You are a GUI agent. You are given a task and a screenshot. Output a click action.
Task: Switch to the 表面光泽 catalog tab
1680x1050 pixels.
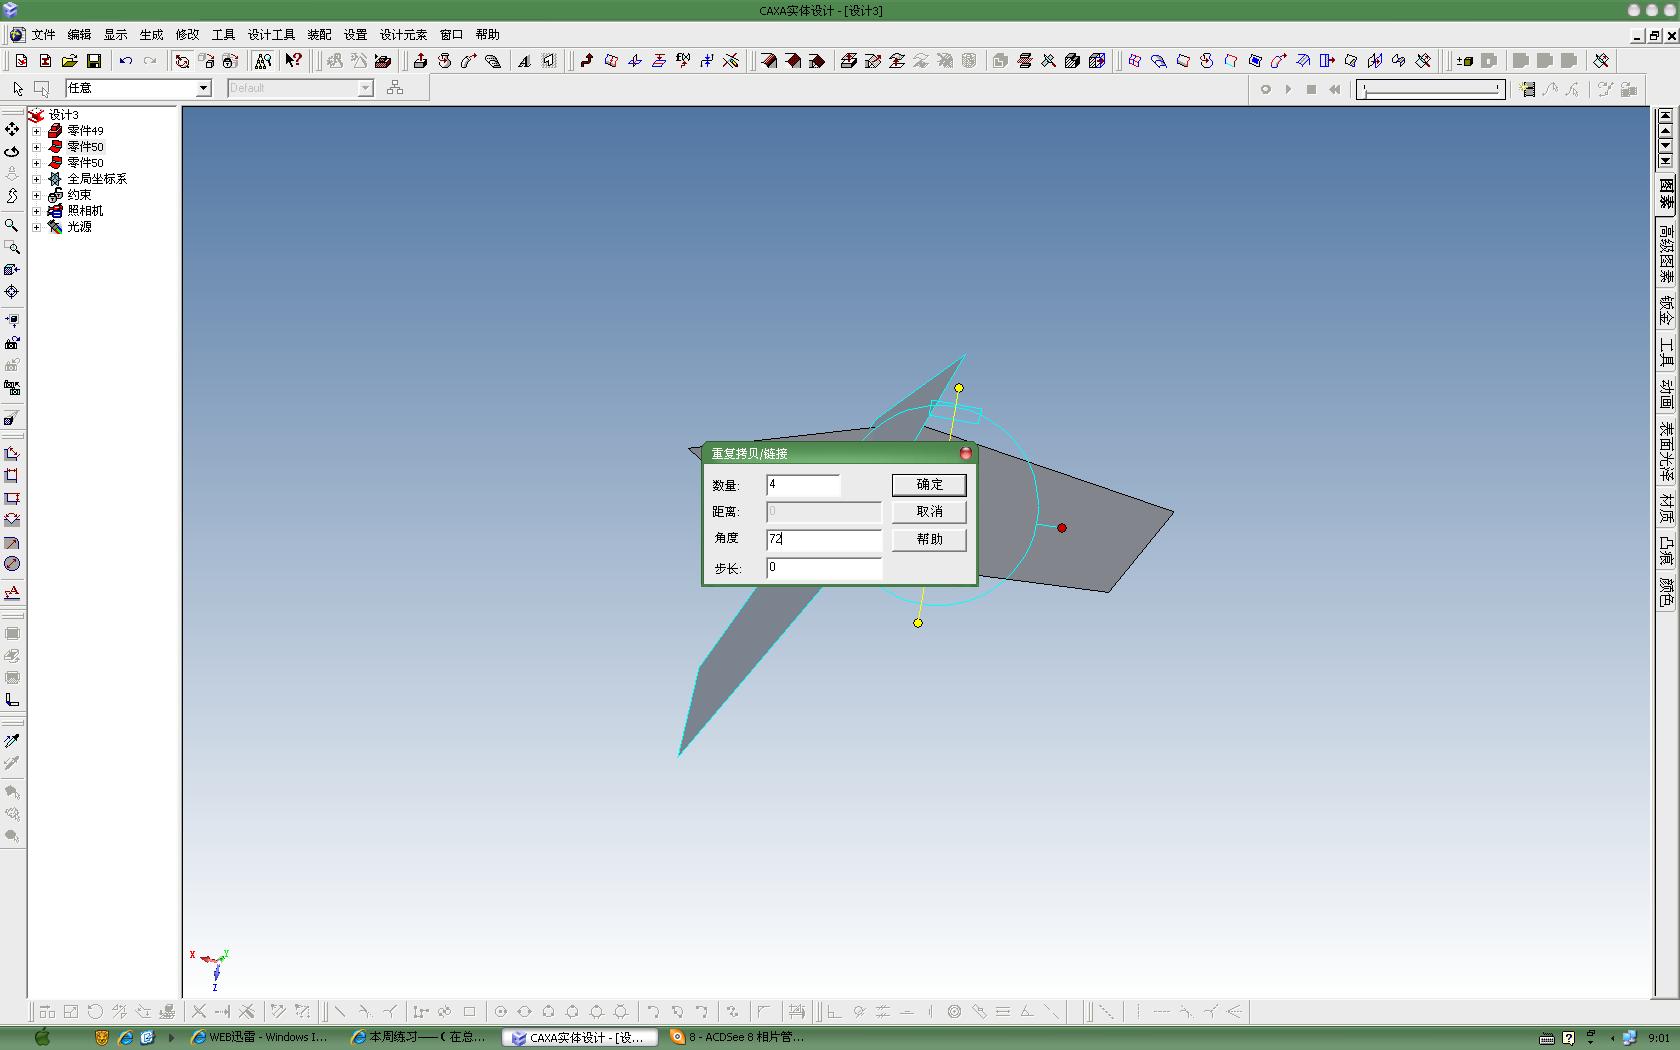[x=1666, y=452]
